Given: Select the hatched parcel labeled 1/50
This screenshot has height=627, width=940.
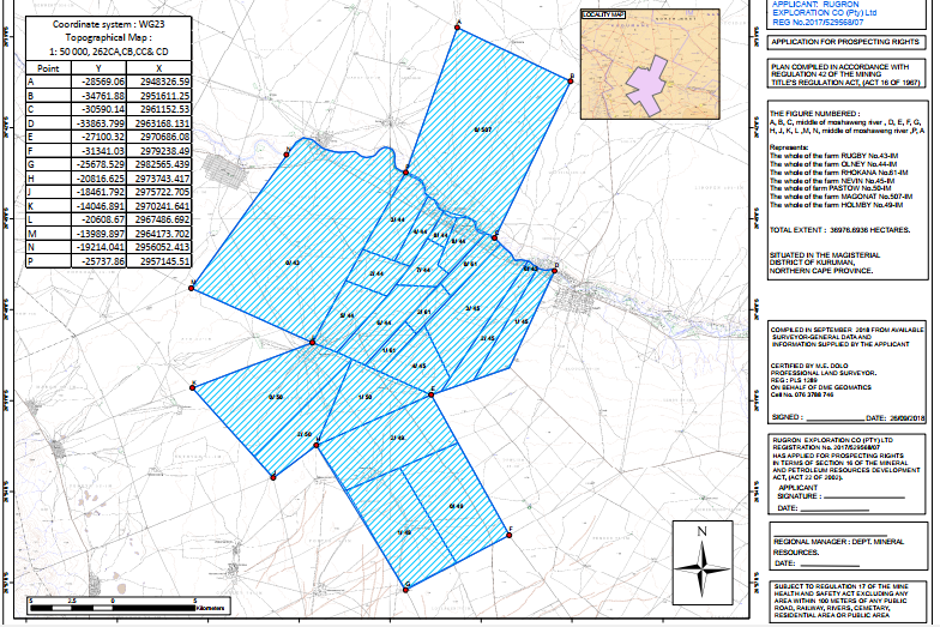Looking at the screenshot, I should click(364, 397).
